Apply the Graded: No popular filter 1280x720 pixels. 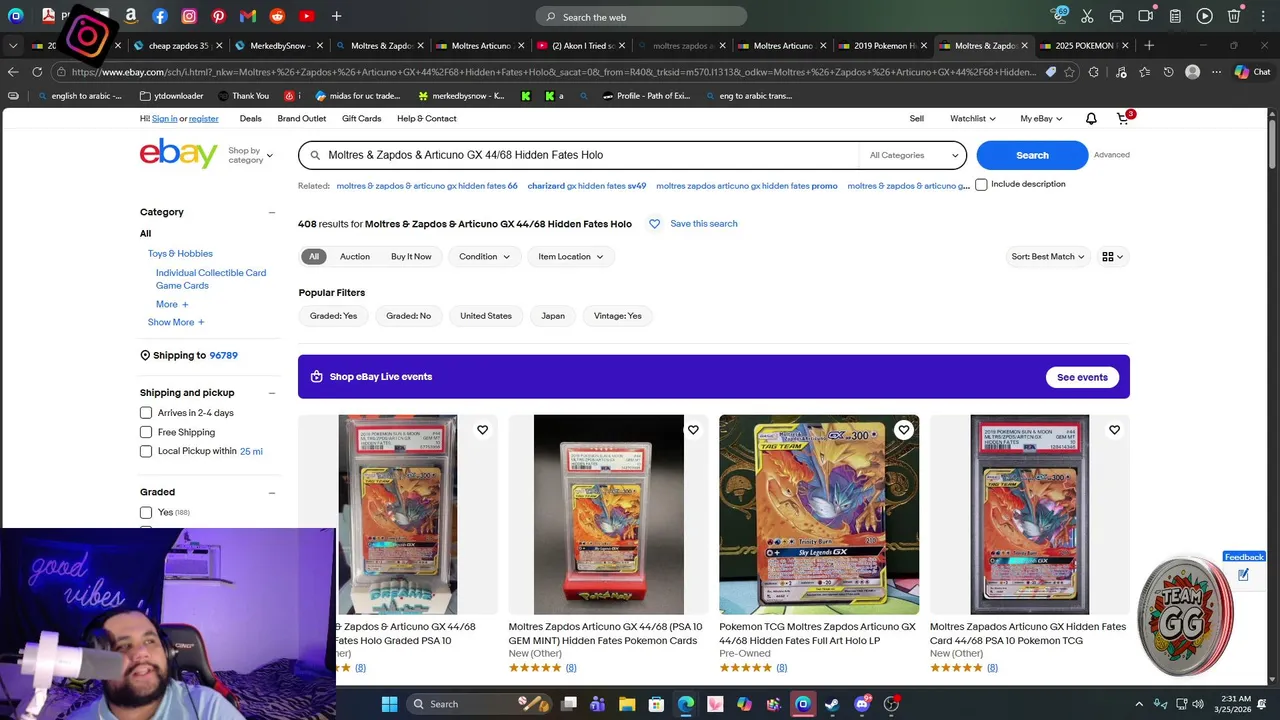coord(409,316)
